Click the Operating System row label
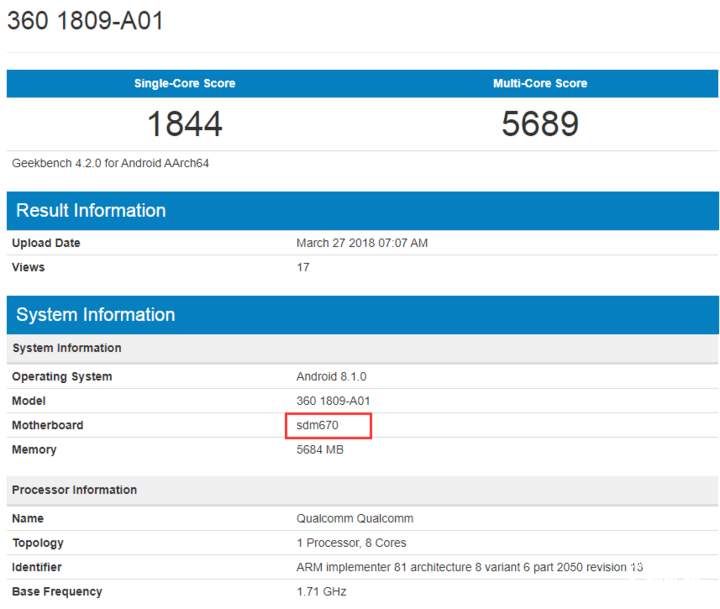 (62, 377)
